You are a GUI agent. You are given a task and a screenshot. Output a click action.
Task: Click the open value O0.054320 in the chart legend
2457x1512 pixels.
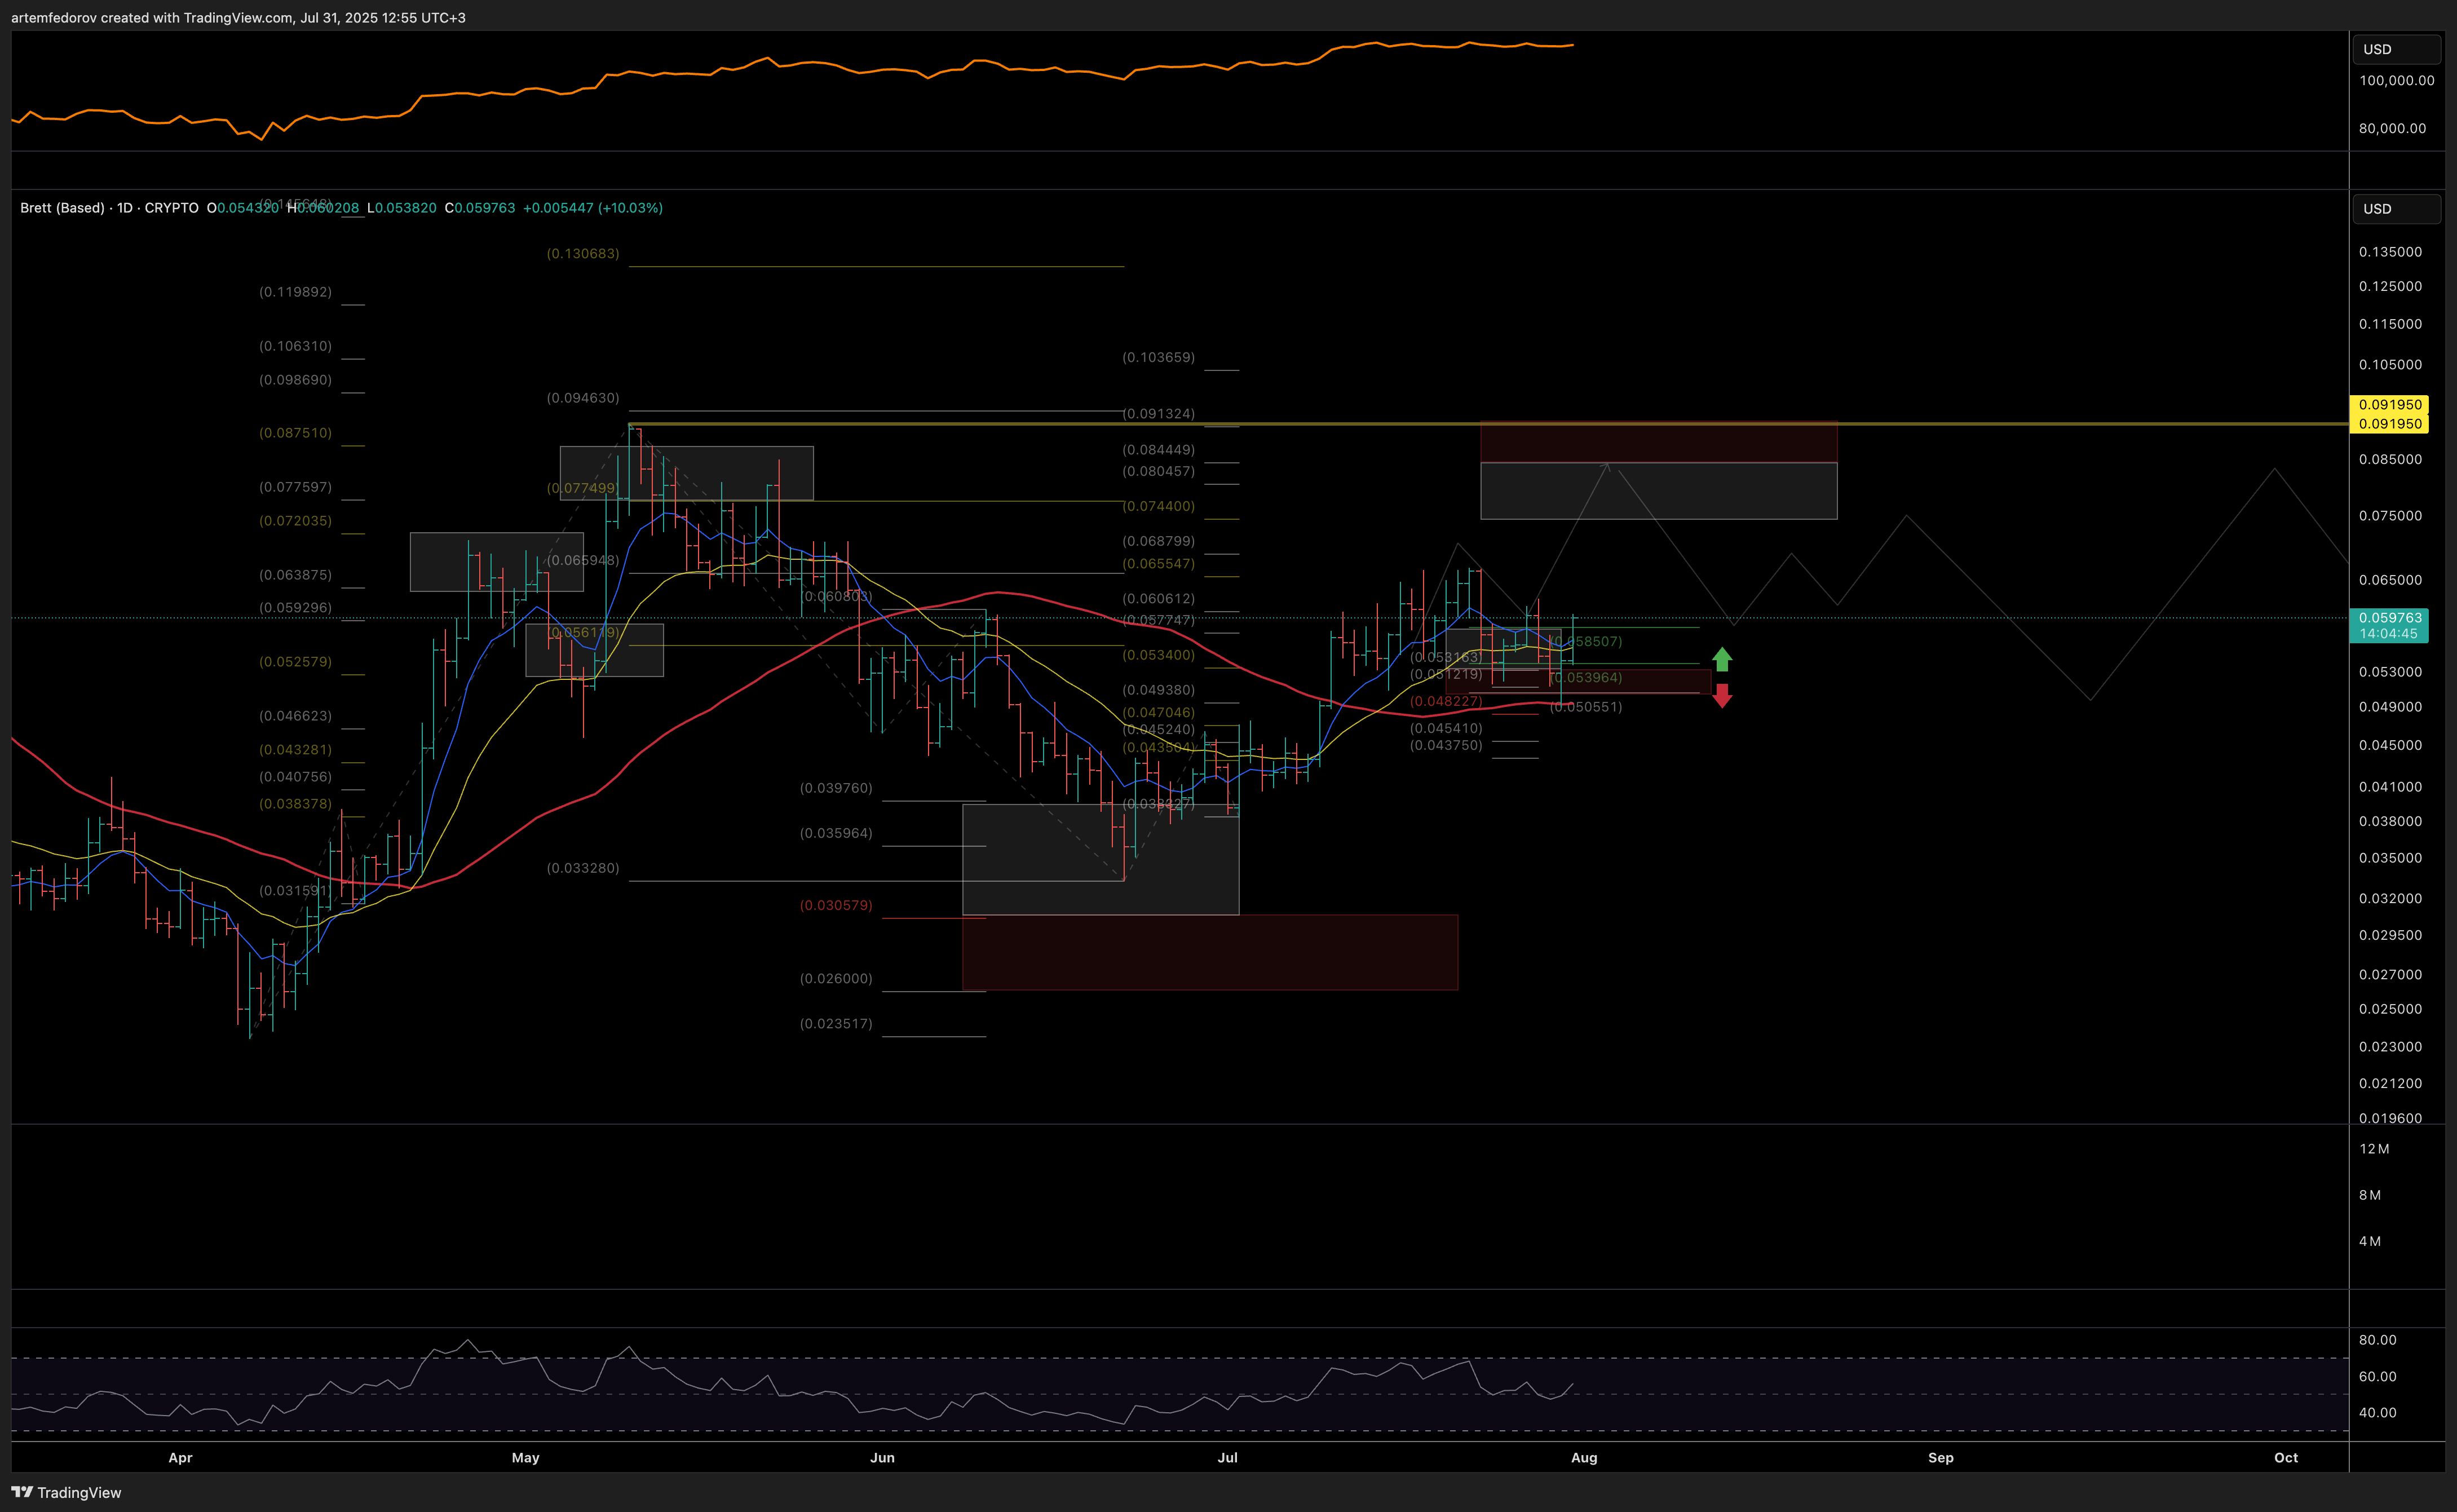click(243, 208)
